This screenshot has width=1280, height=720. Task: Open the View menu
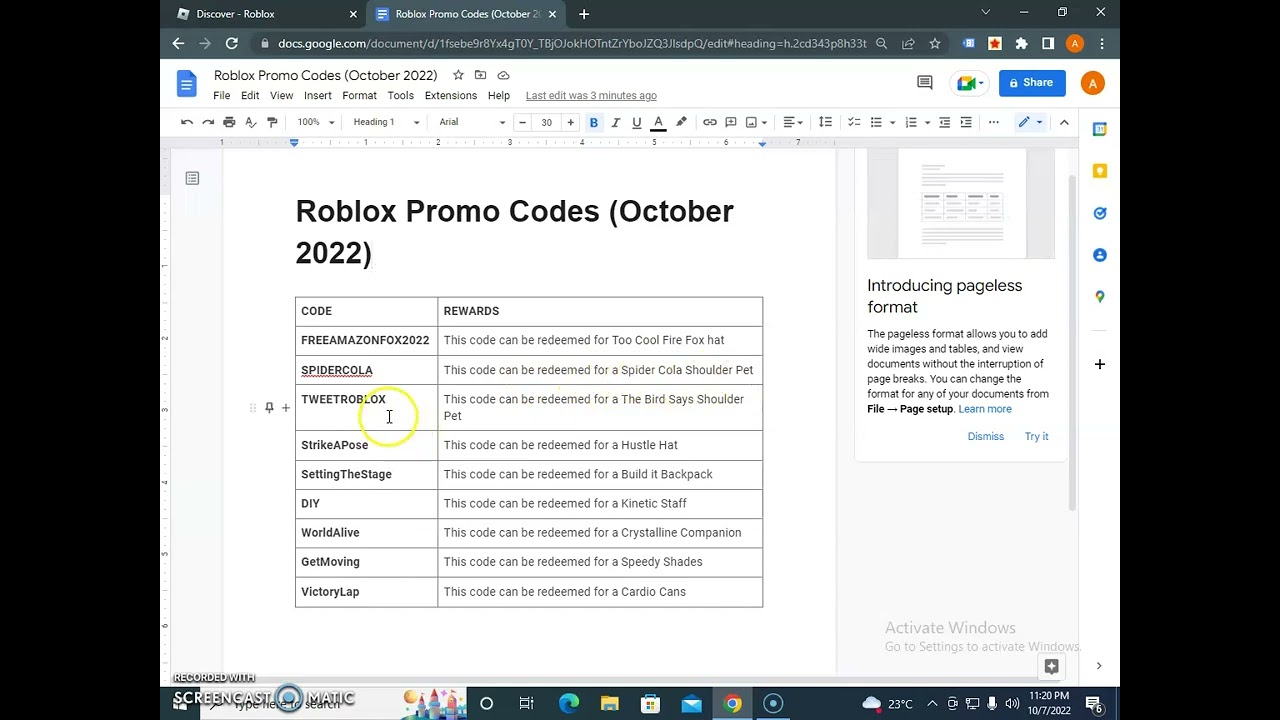(282, 95)
